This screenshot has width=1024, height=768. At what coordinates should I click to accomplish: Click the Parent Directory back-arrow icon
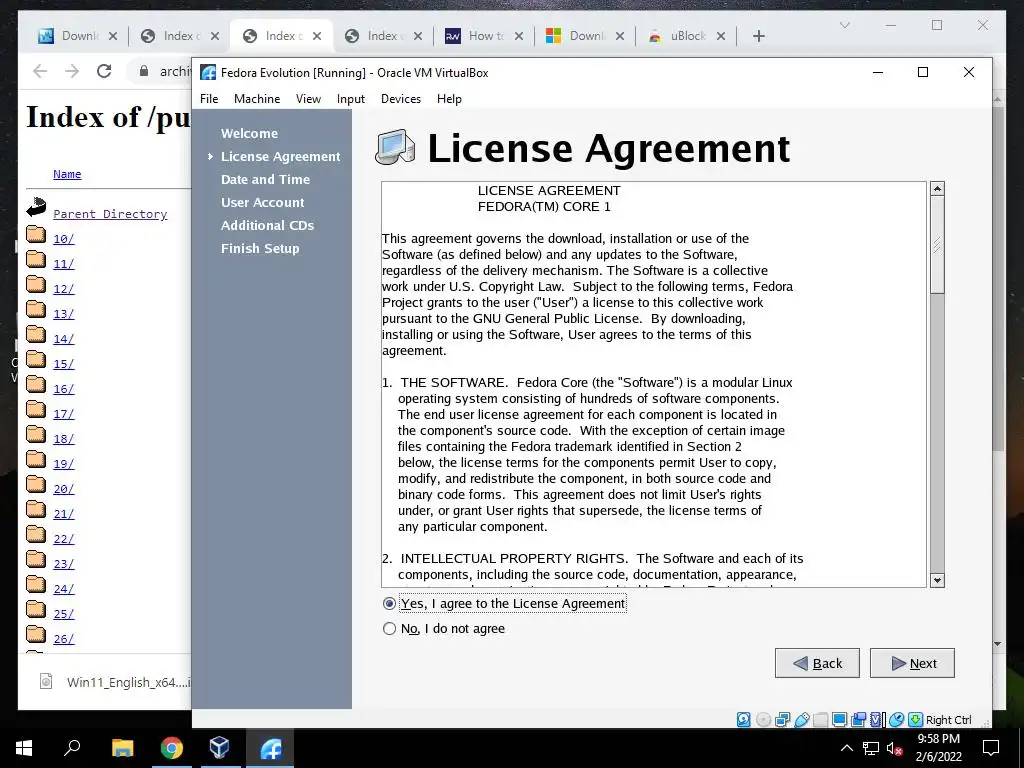[36, 207]
